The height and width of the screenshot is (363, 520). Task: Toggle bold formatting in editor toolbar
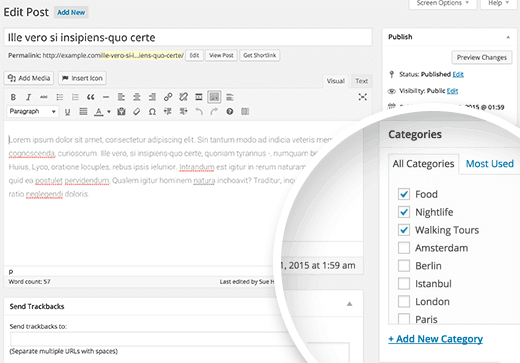tap(13, 97)
